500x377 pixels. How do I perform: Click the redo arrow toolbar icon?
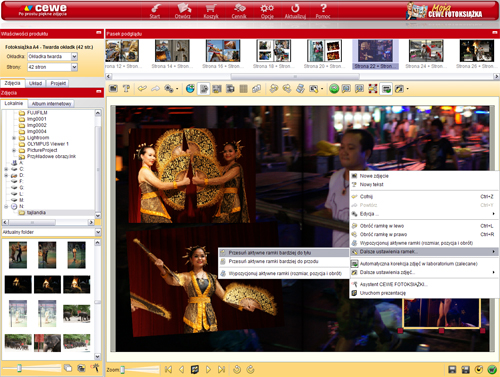pos(155,89)
